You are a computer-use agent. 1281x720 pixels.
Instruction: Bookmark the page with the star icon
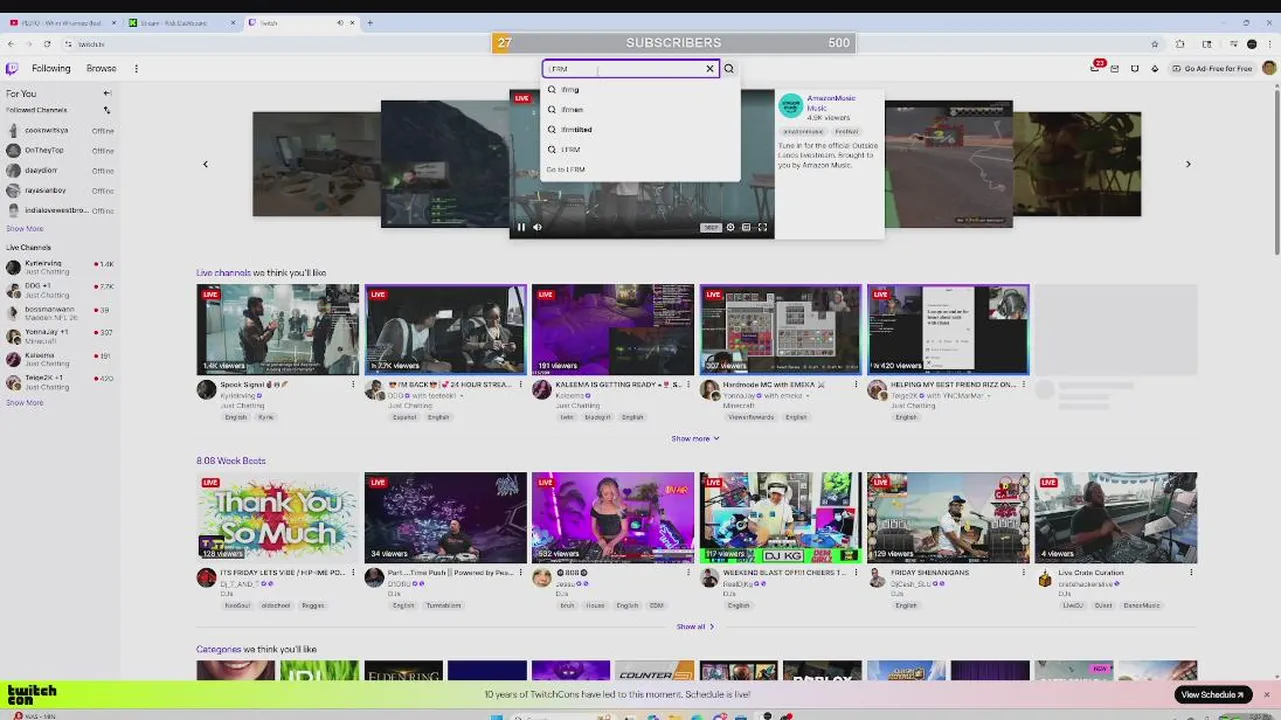[1155, 44]
